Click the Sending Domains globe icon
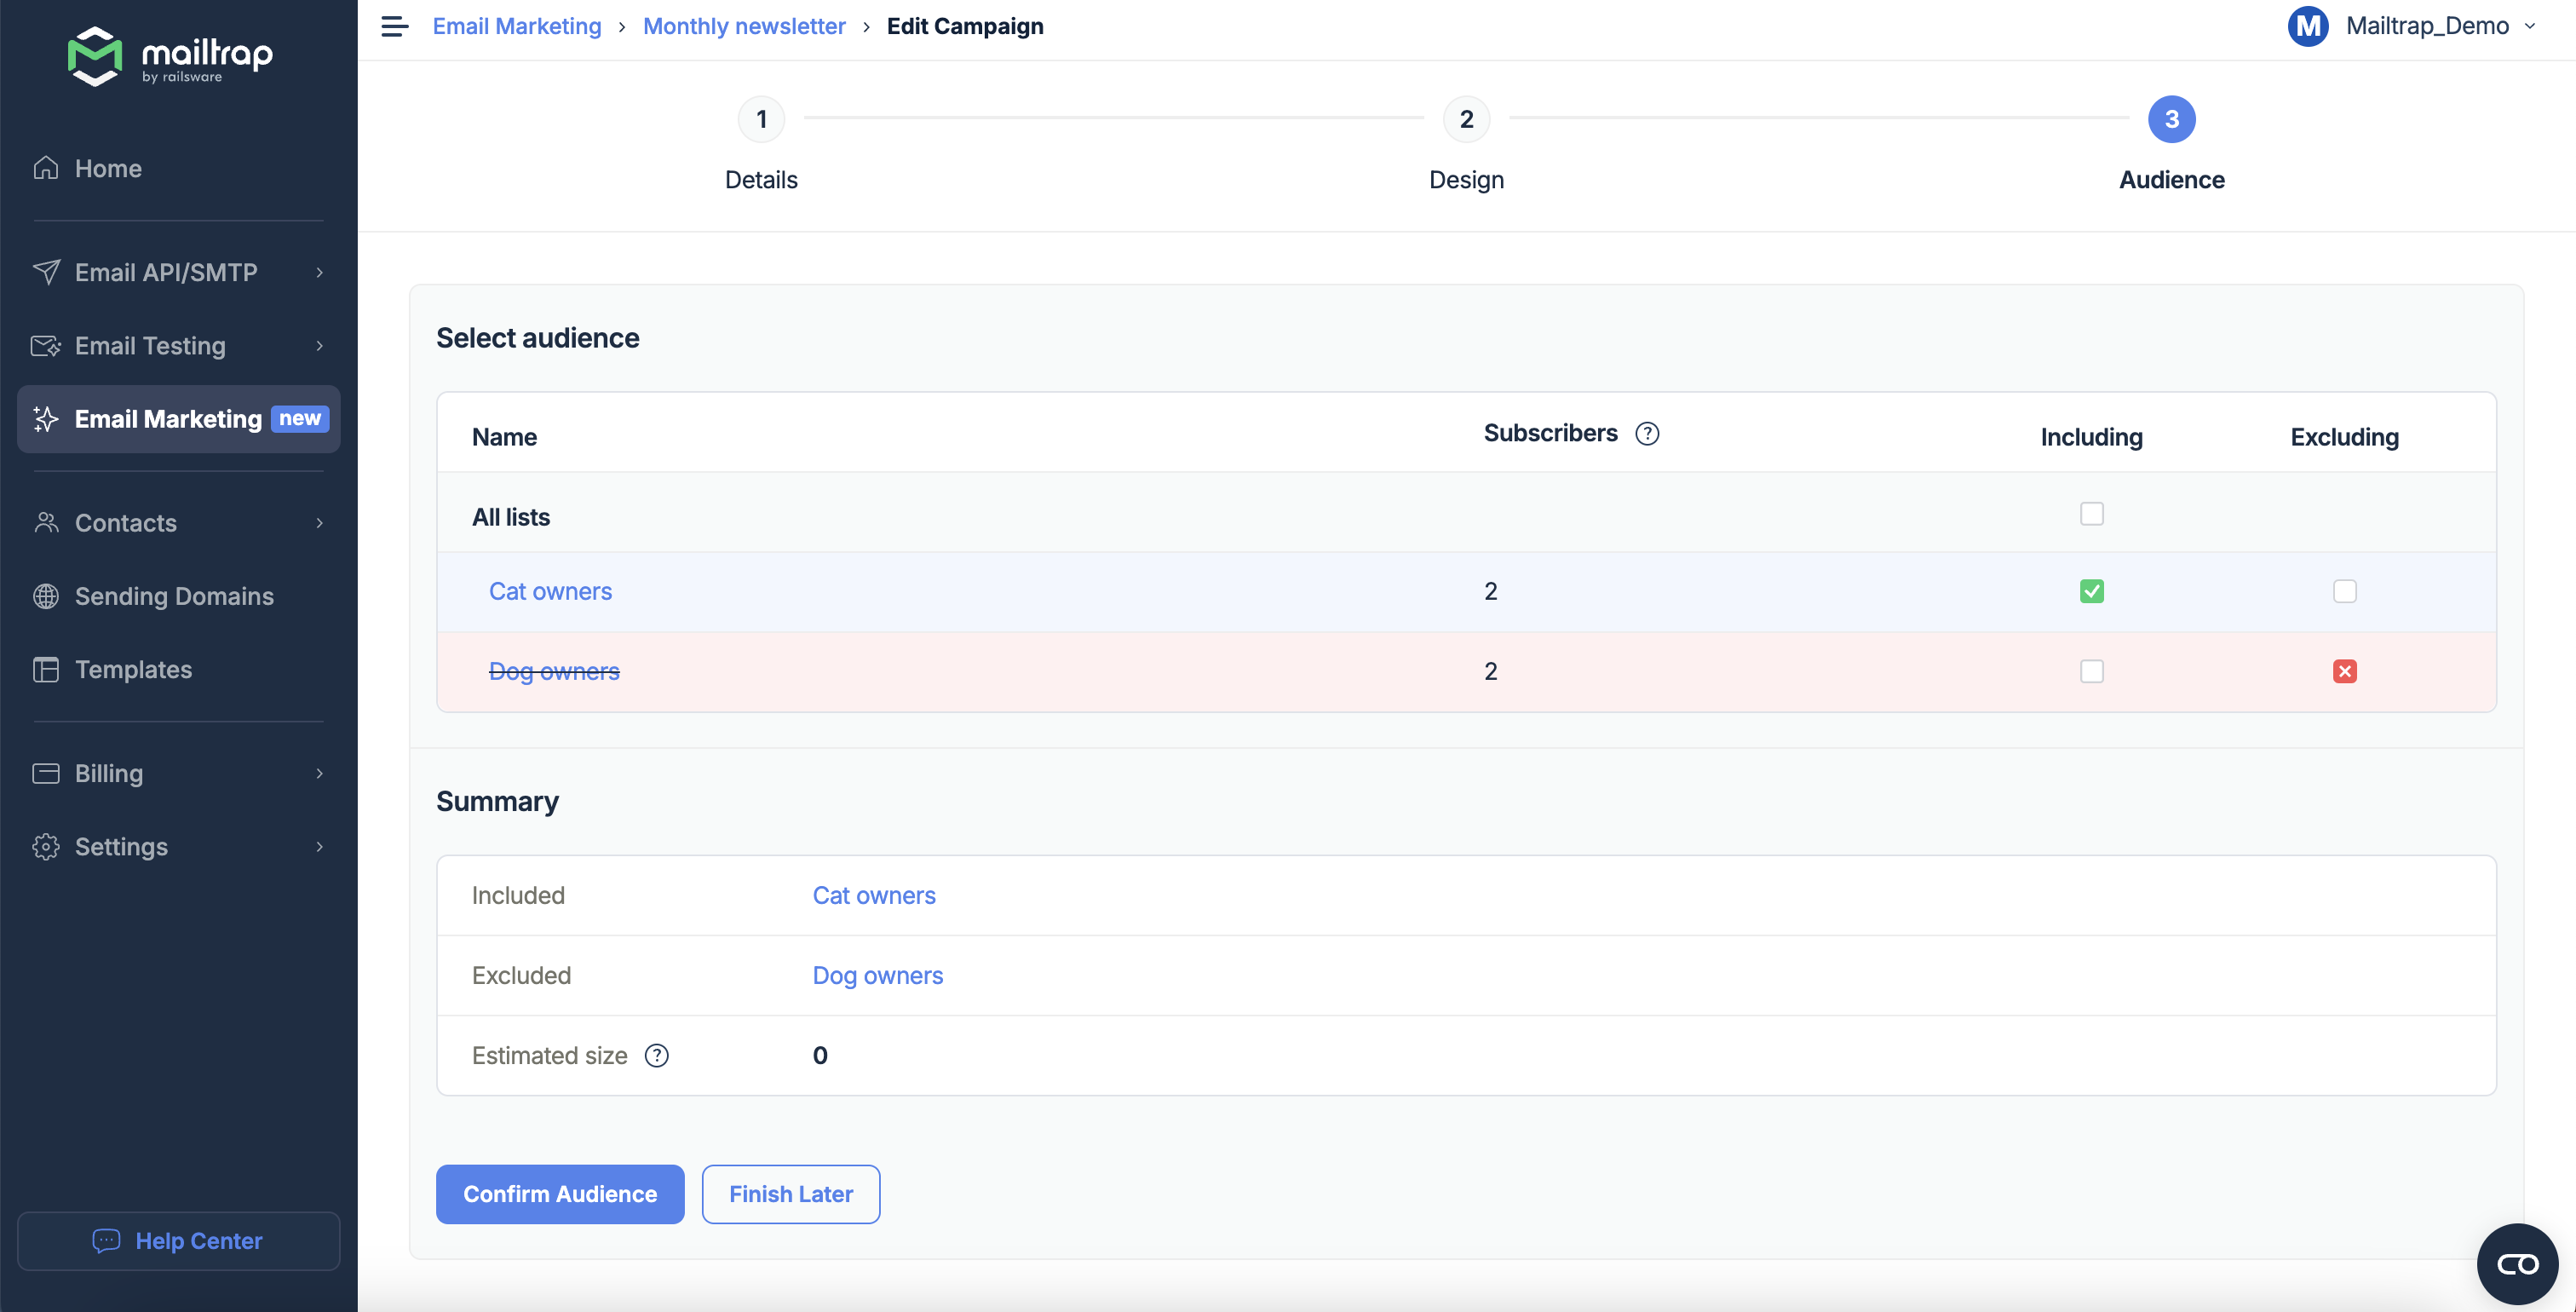The height and width of the screenshot is (1312, 2576). click(x=46, y=596)
